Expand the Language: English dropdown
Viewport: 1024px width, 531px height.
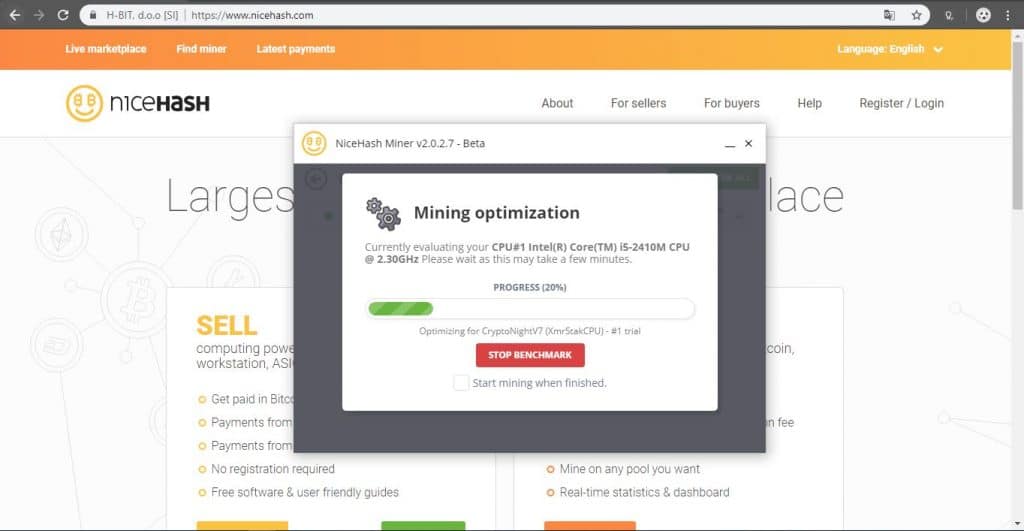(x=890, y=49)
